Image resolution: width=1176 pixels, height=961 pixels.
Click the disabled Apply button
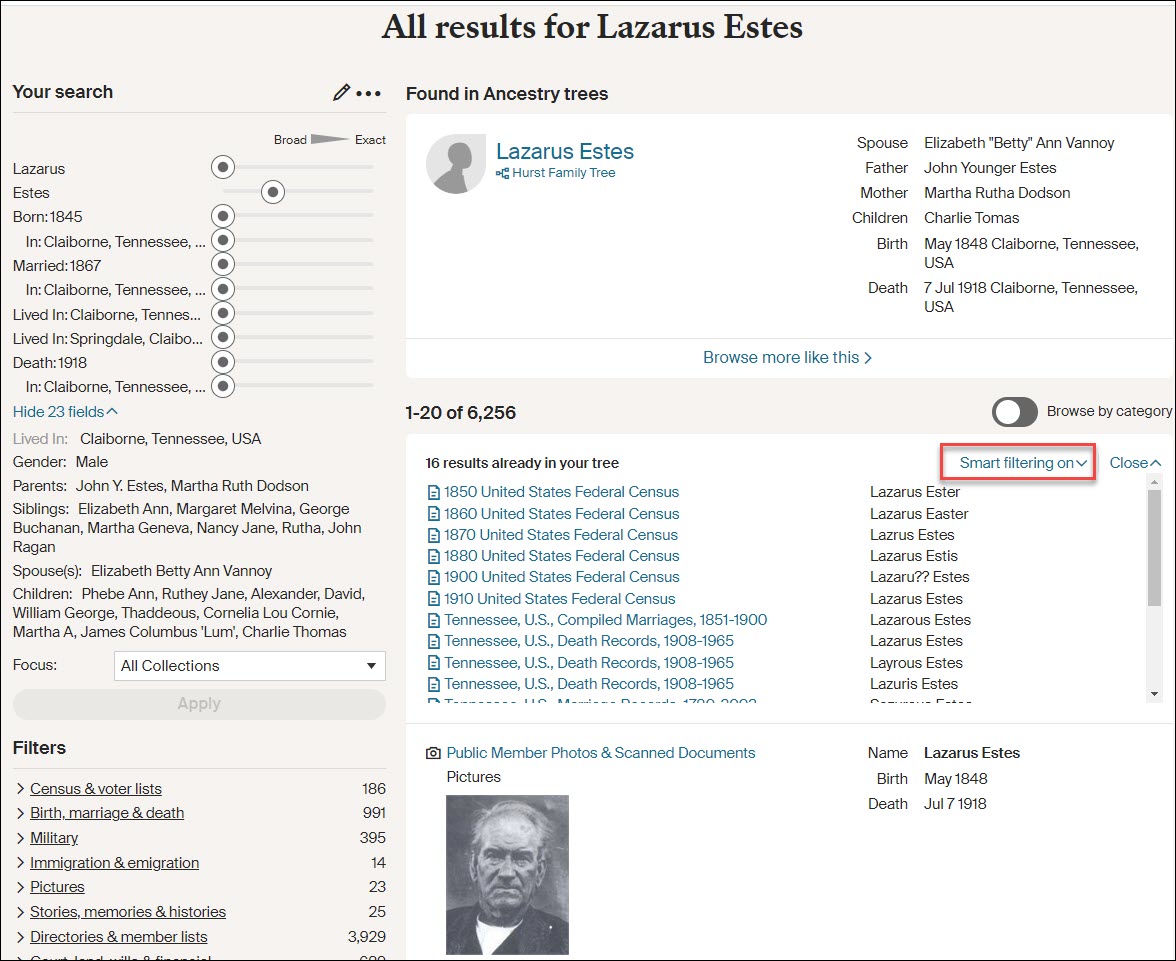pyautogui.click(x=199, y=704)
